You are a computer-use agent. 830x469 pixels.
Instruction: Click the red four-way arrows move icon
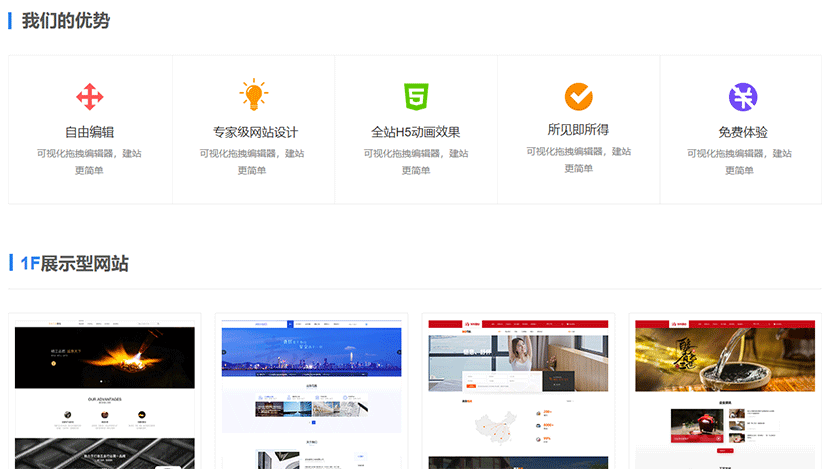pyautogui.click(x=90, y=97)
